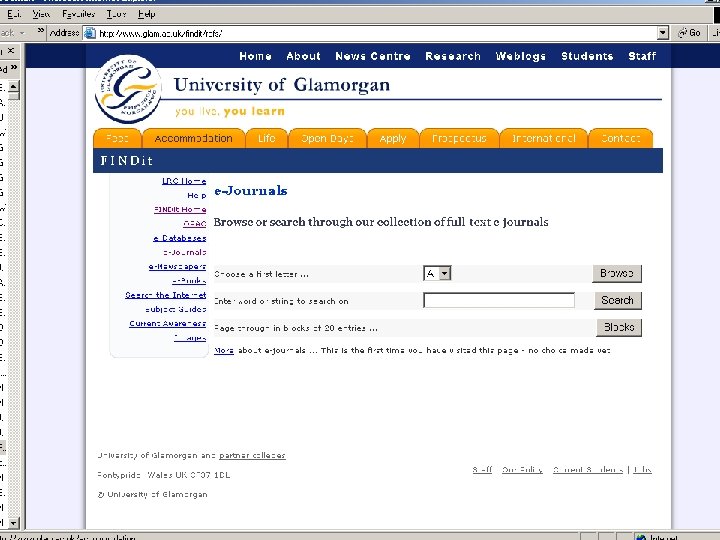Screen dimensions: 720x540
Task: Open the Favorites menu
Action: 79,14
